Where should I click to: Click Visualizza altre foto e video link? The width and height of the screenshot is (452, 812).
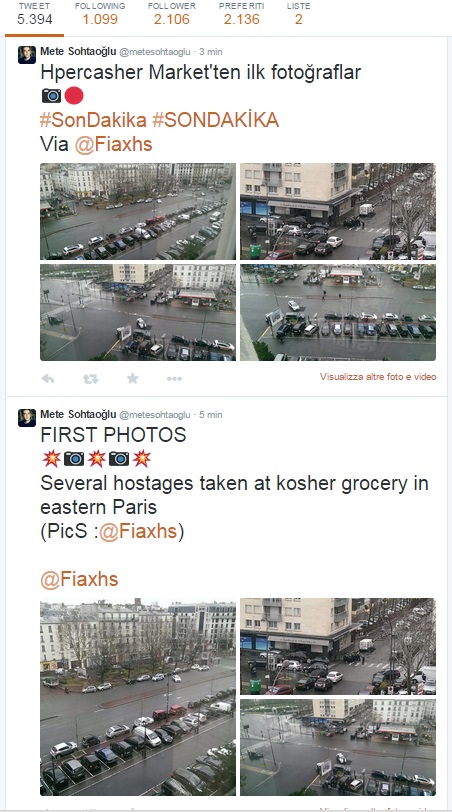point(378,377)
